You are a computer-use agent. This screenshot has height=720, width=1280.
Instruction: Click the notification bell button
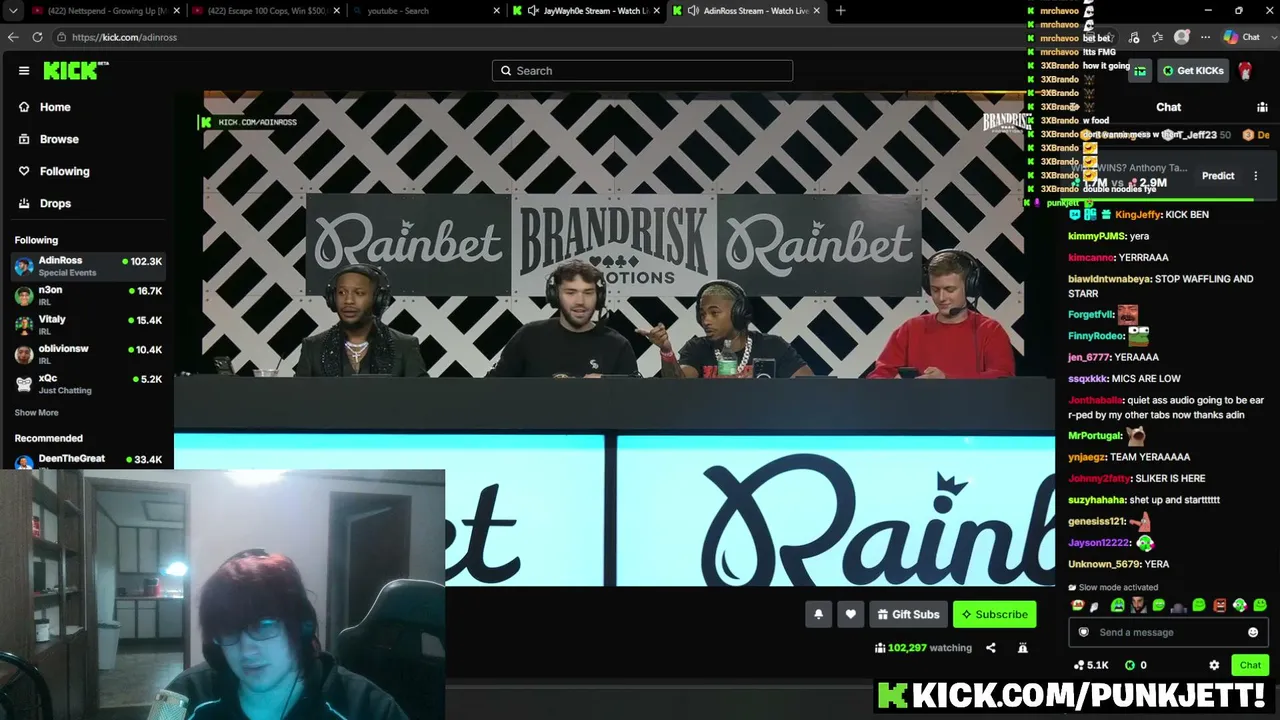click(818, 614)
